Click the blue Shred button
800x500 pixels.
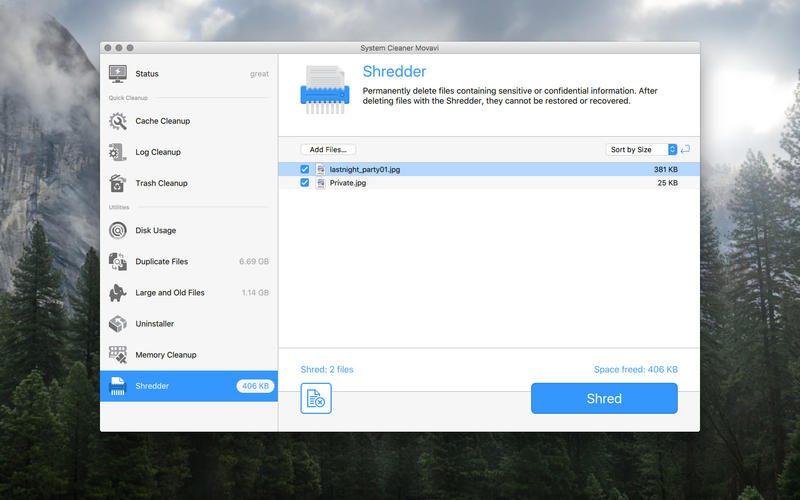point(604,398)
